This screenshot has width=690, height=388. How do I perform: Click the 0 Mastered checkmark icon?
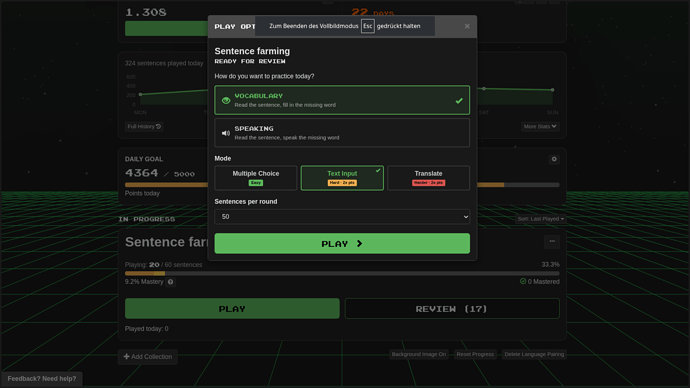click(523, 281)
